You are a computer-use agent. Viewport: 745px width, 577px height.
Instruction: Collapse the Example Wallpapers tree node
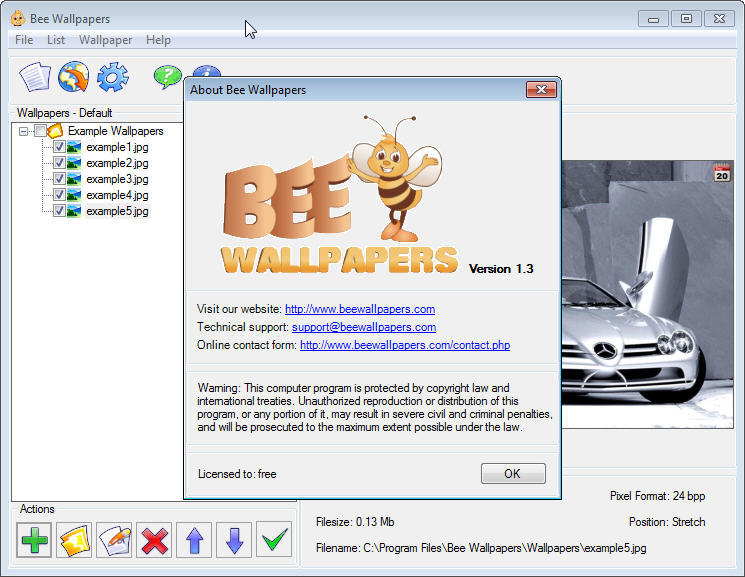pos(23,131)
